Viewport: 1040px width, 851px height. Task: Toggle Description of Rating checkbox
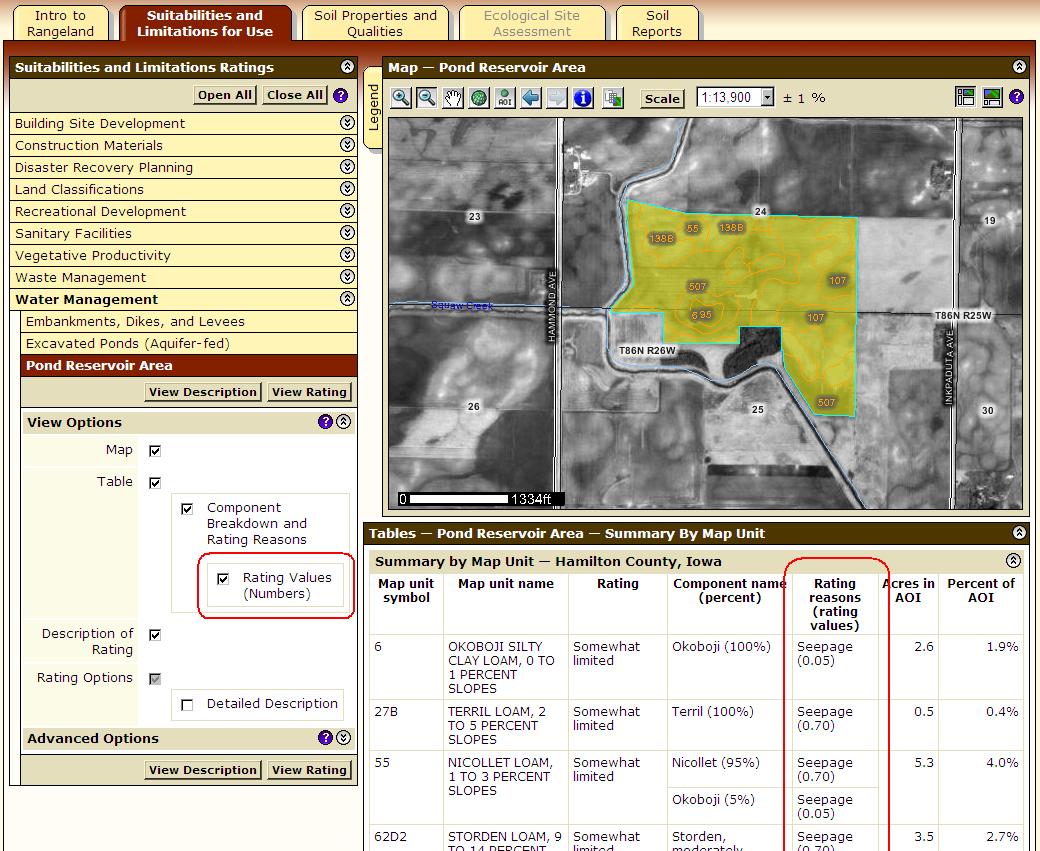point(155,635)
